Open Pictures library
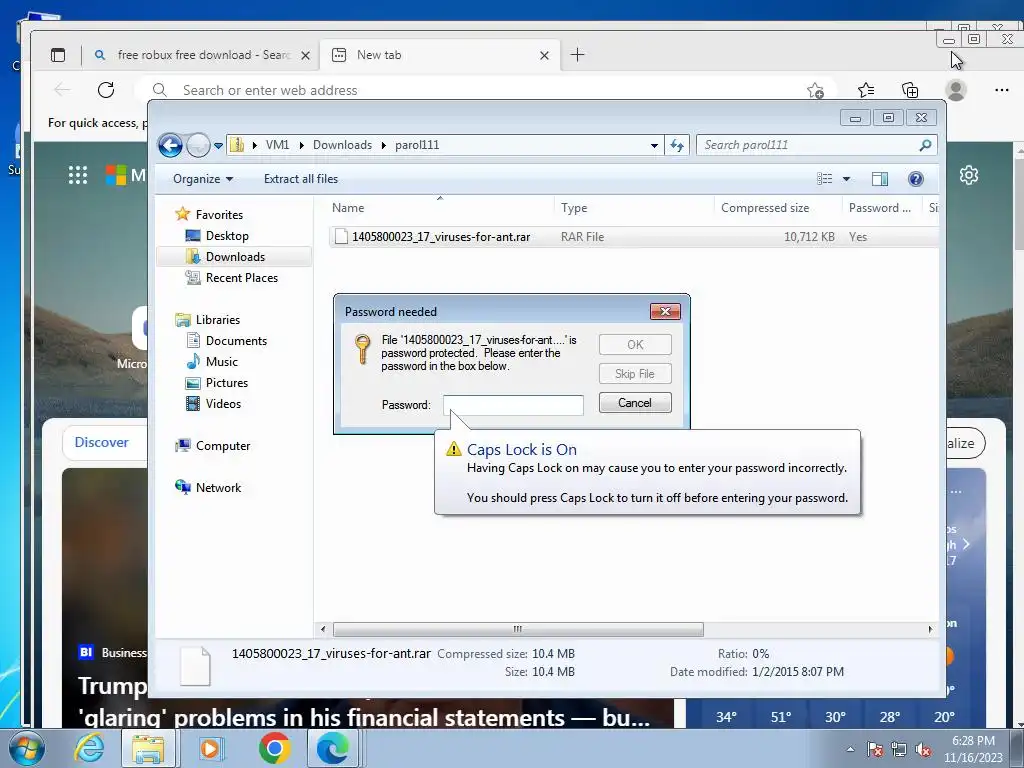 pyautogui.click(x=227, y=383)
